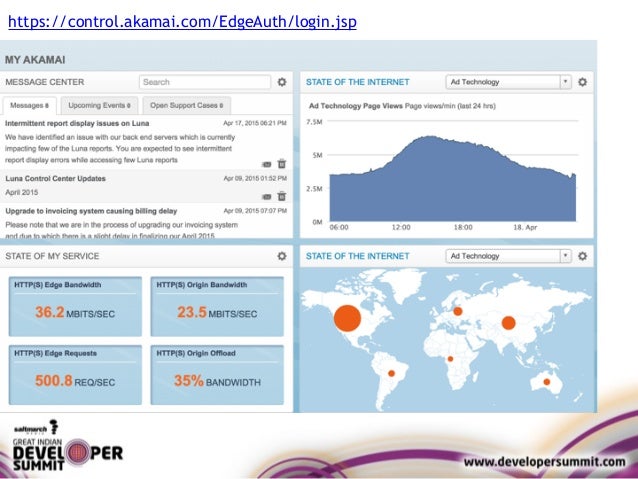
Task: Click the MY AKAMAI heading
Action: [x=35, y=60]
